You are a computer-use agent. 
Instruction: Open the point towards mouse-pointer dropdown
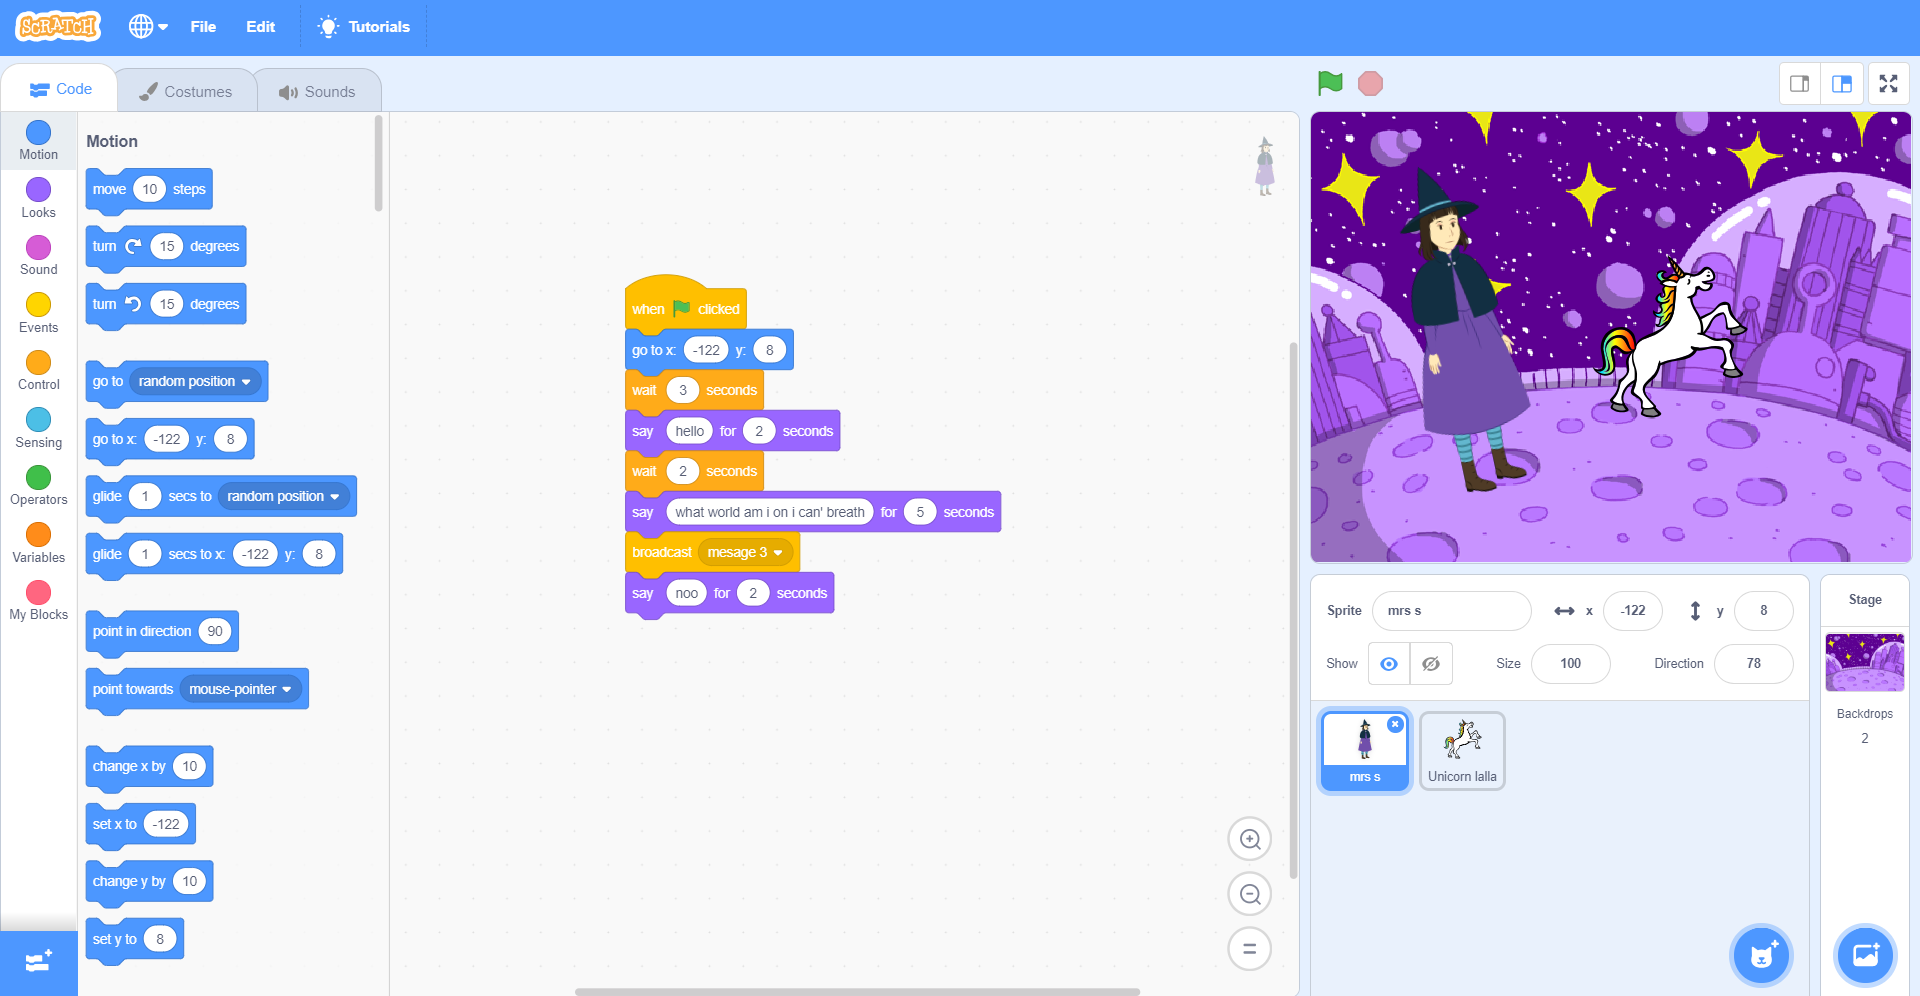click(x=241, y=690)
